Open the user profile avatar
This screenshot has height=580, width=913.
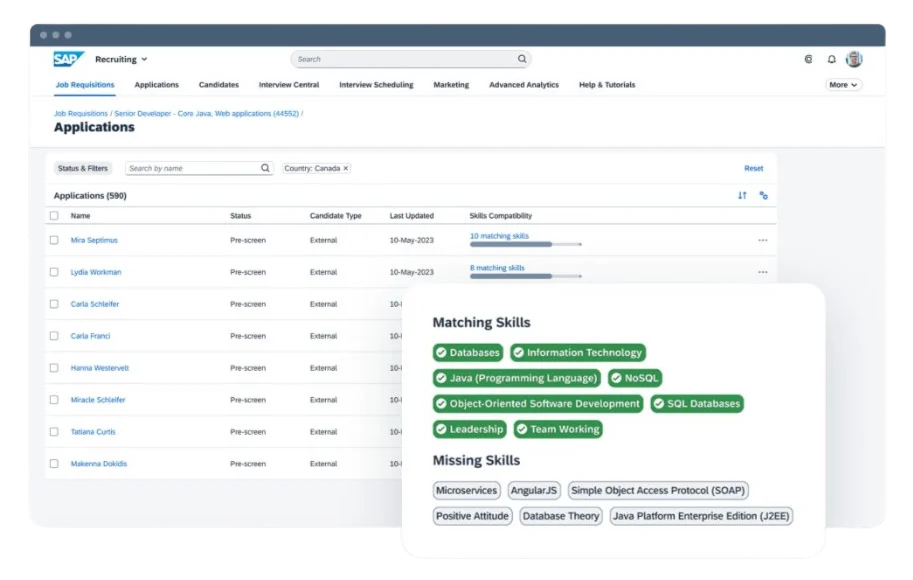[x=854, y=59]
